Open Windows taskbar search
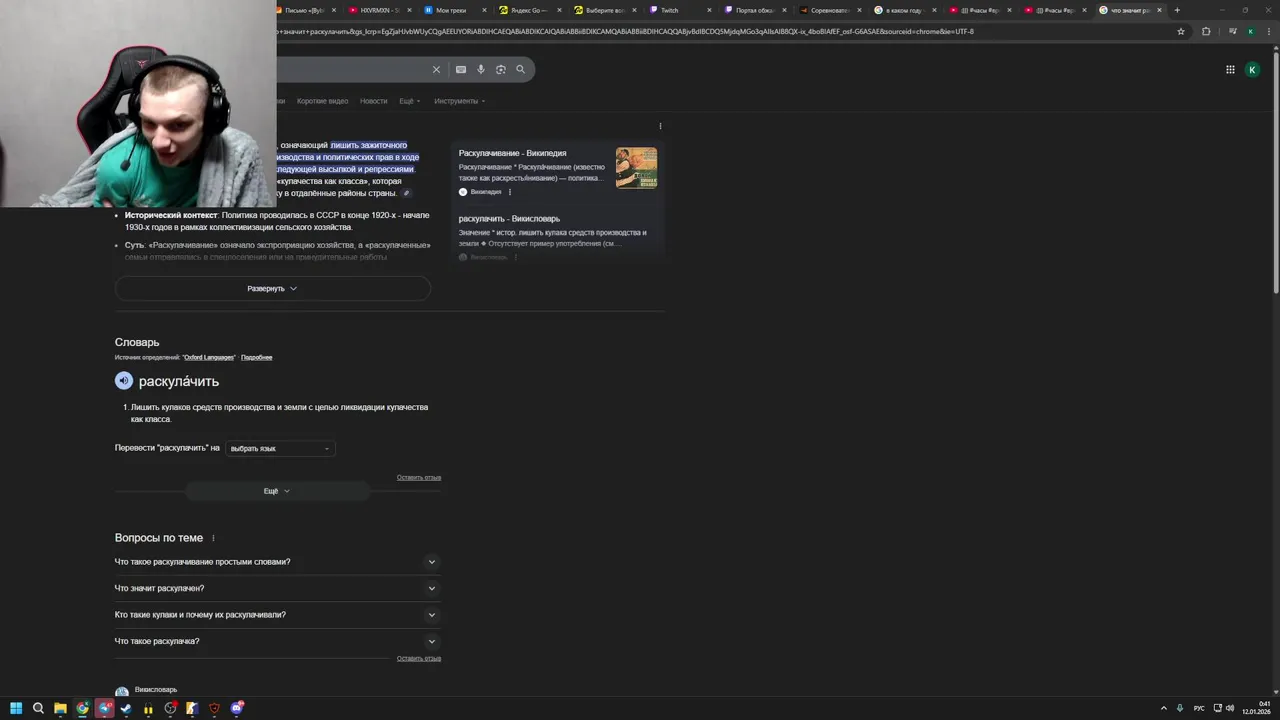The width and height of the screenshot is (1280, 720). pyautogui.click(x=38, y=708)
